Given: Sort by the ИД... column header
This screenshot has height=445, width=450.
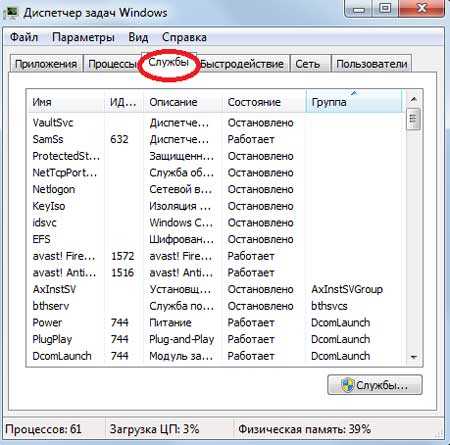Looking at the screenshot, I should pos(123,102).
